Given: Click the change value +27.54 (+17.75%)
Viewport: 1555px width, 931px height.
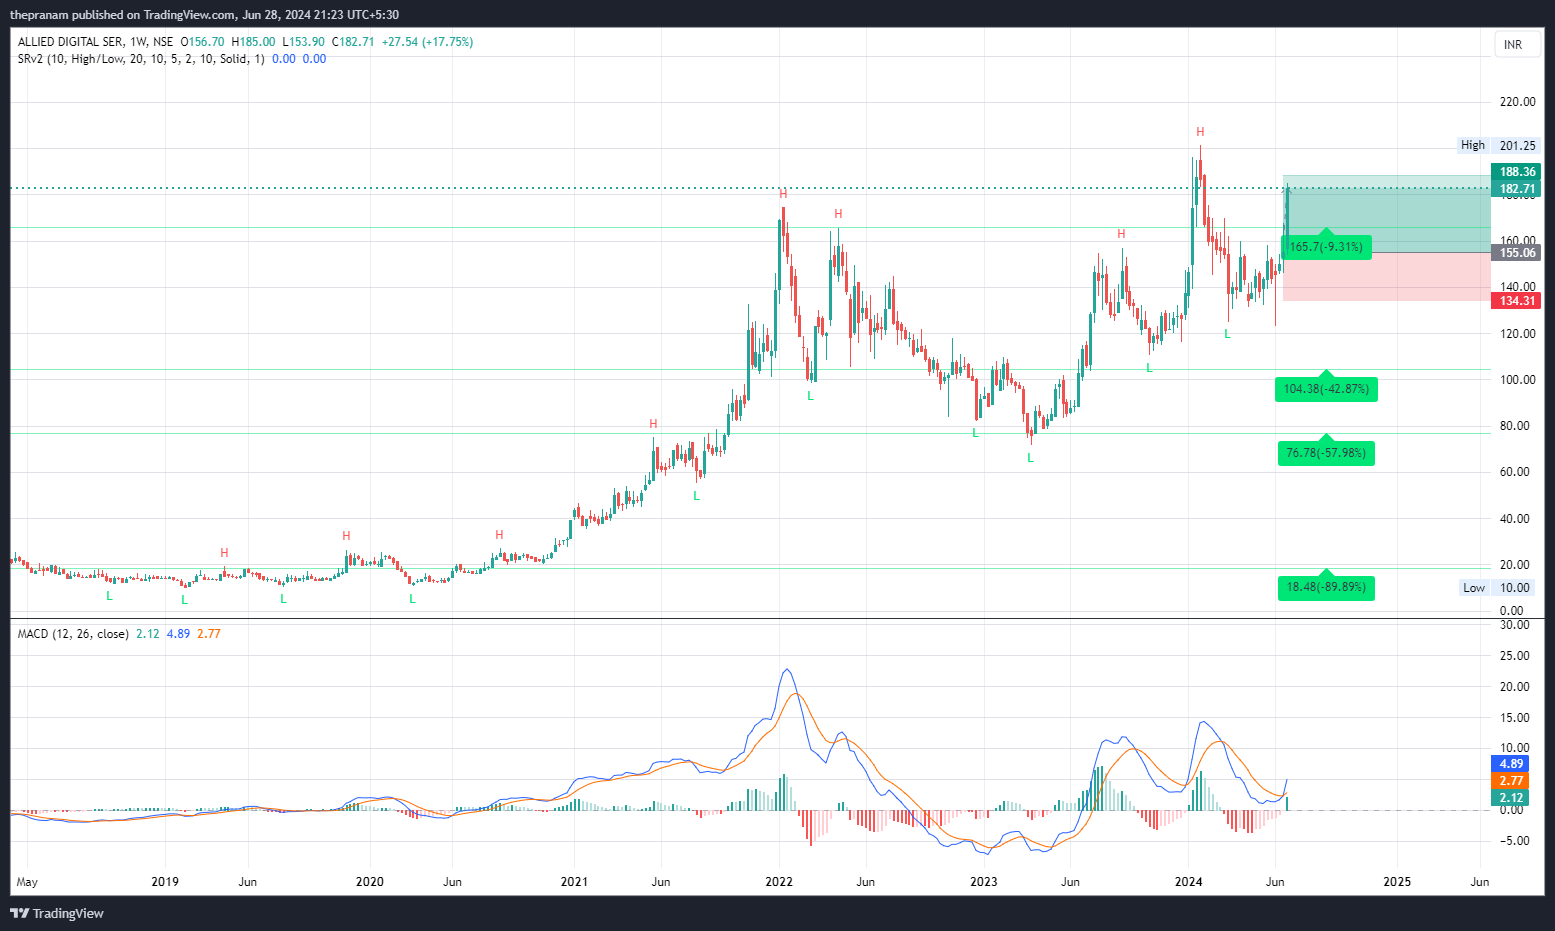Looking at the screenshot, I should (427, 42).
